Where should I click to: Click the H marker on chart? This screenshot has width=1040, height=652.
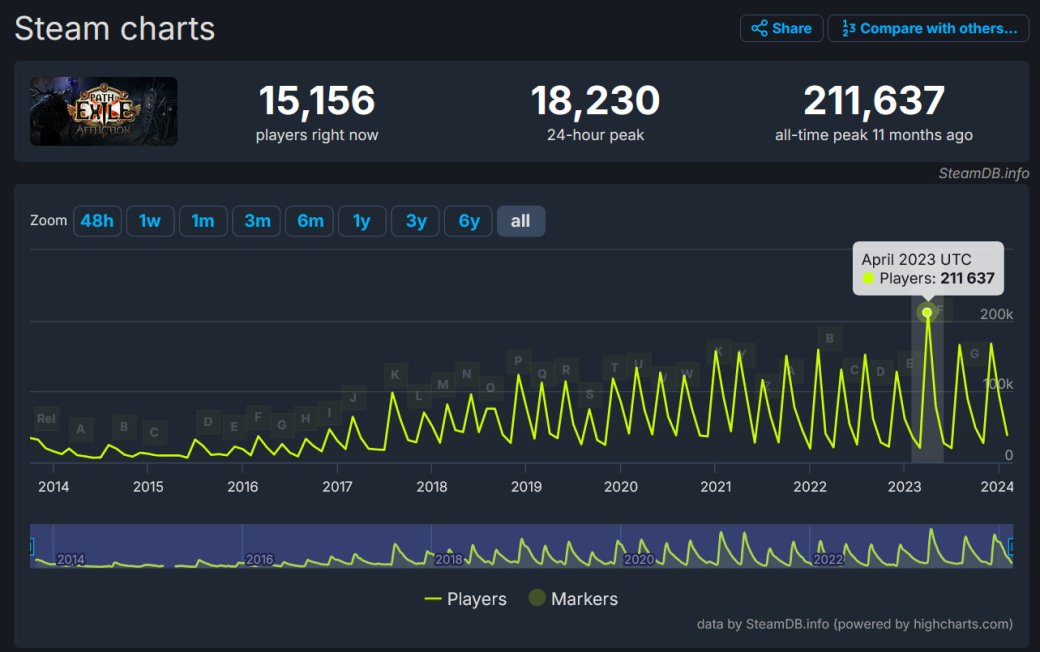pos(306,419)
